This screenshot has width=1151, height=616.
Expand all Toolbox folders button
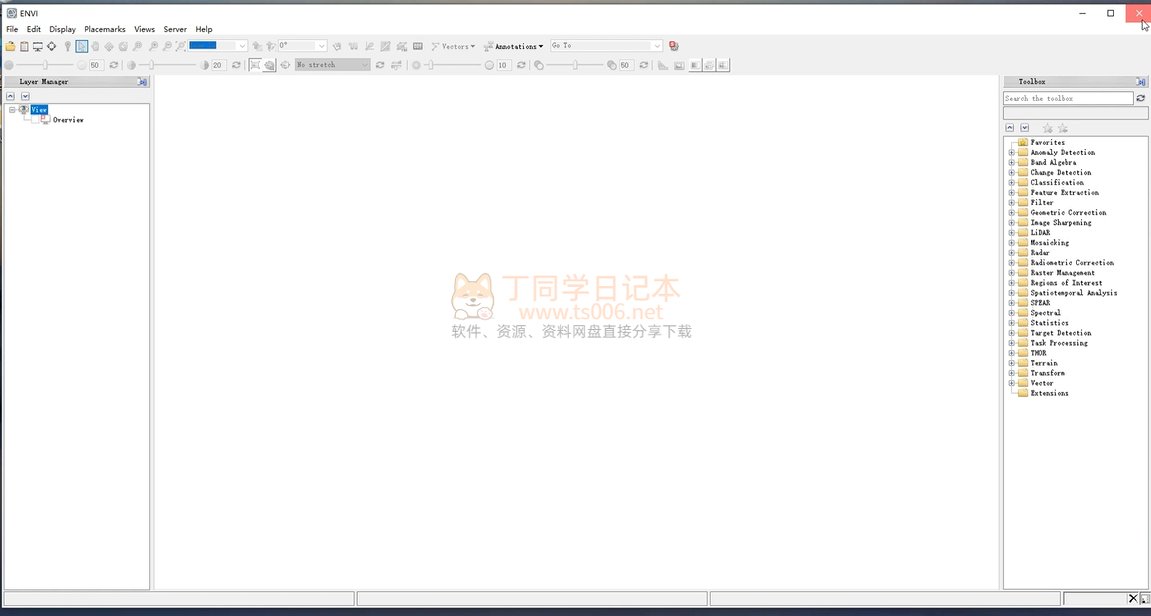pos(1025,128)
